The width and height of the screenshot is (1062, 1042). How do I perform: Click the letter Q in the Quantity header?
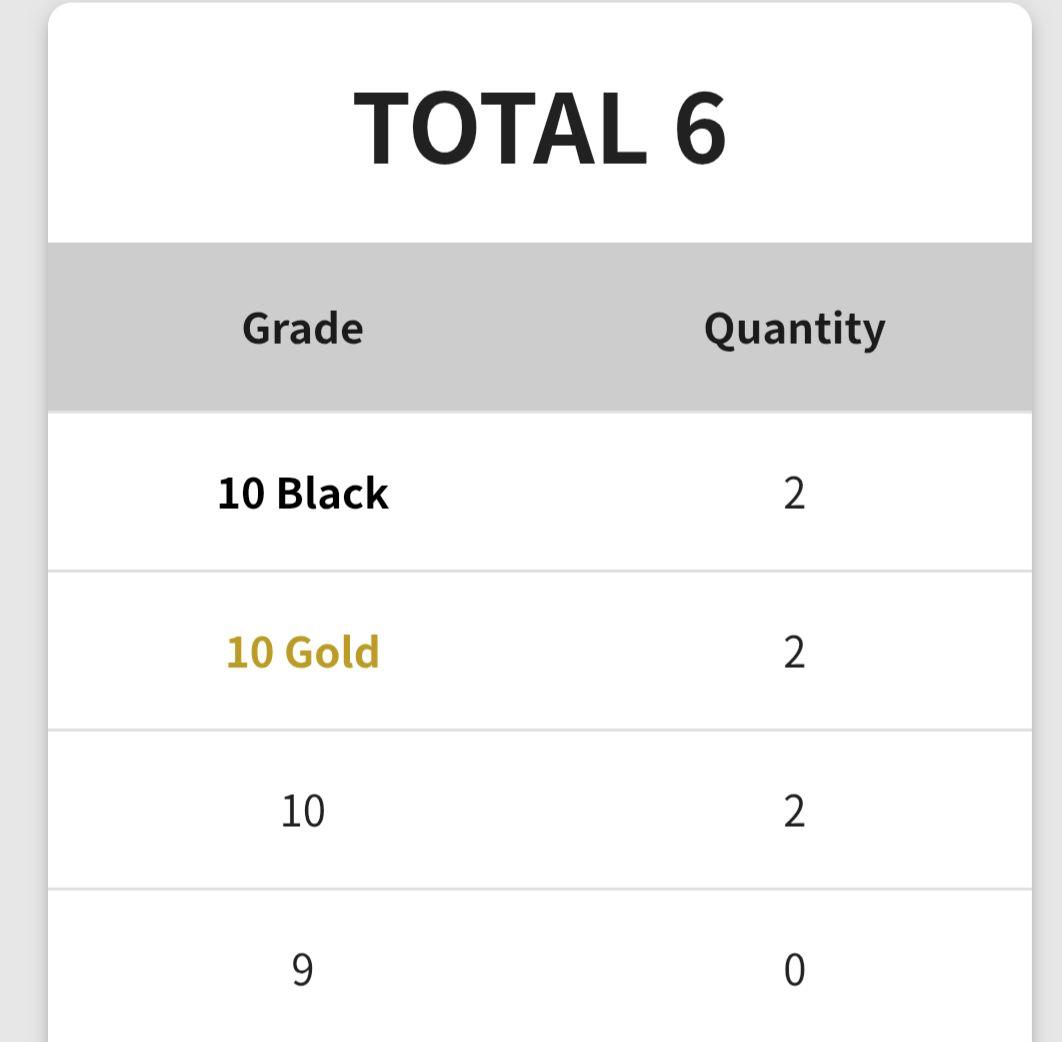pos(718,328)
